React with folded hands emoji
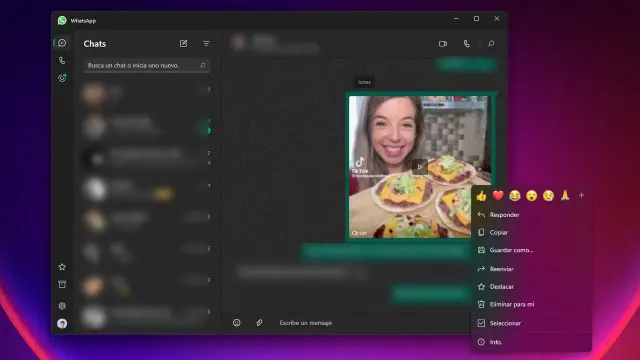The image size is (640, 360). [565, 196]
